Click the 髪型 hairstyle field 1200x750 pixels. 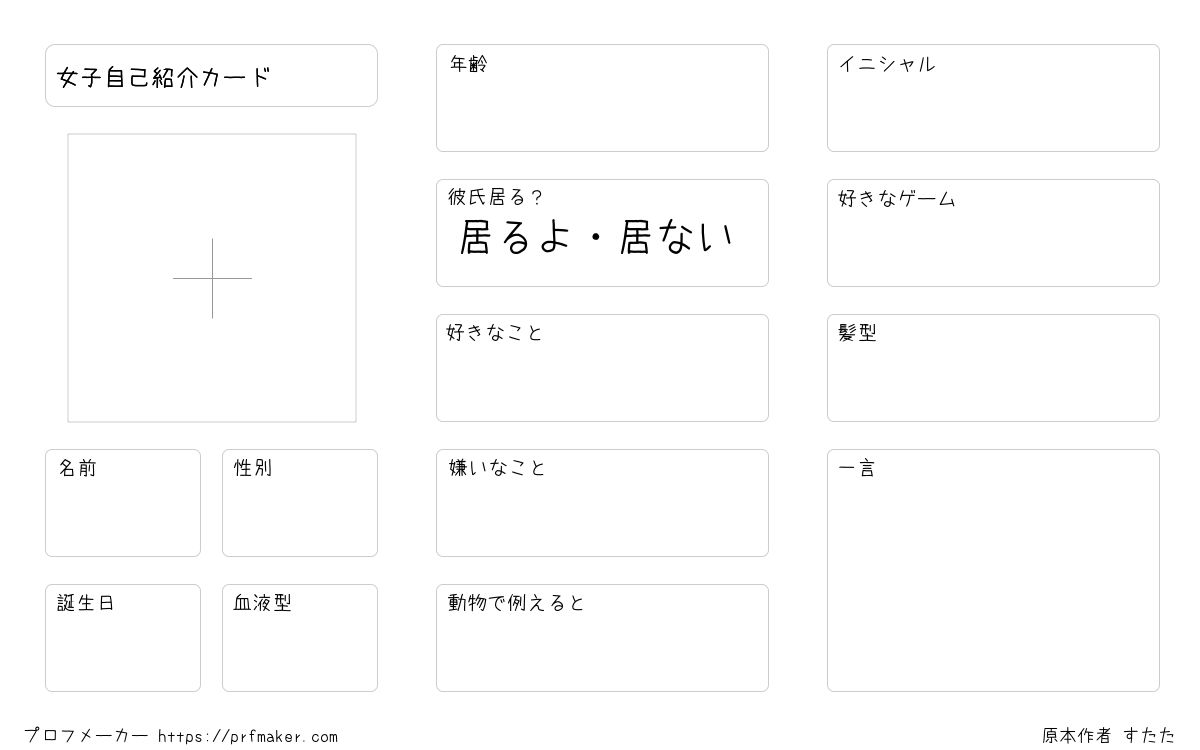[x=993, y=368]
